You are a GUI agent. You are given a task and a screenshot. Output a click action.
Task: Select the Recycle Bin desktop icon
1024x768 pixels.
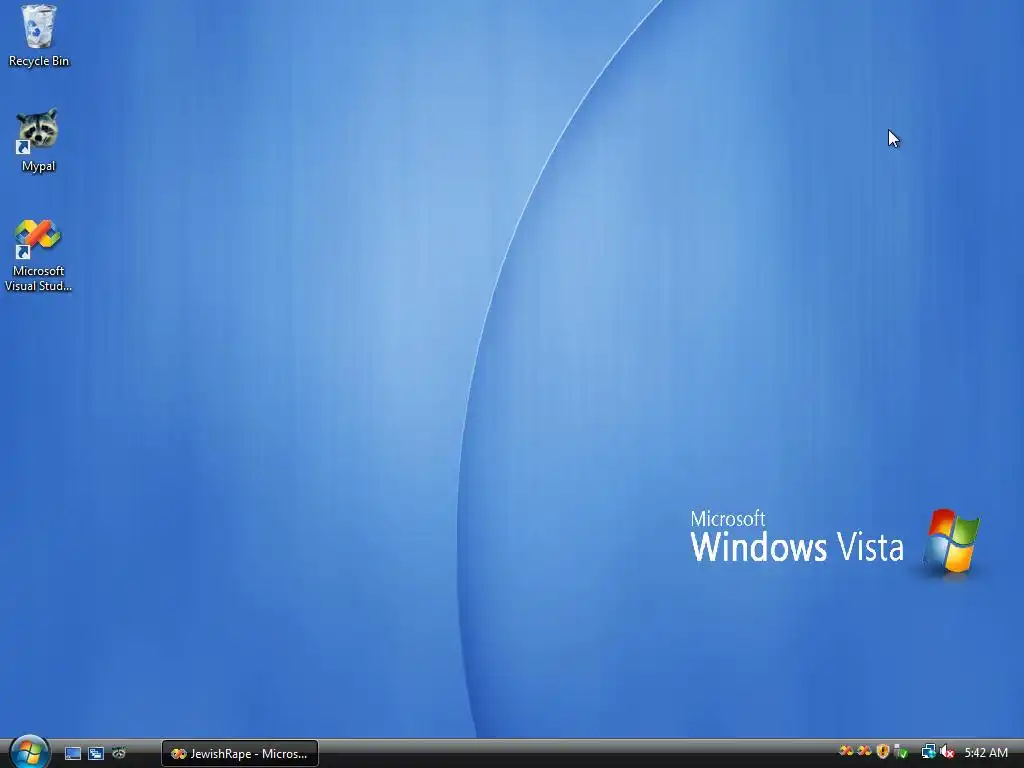(39, 35)
